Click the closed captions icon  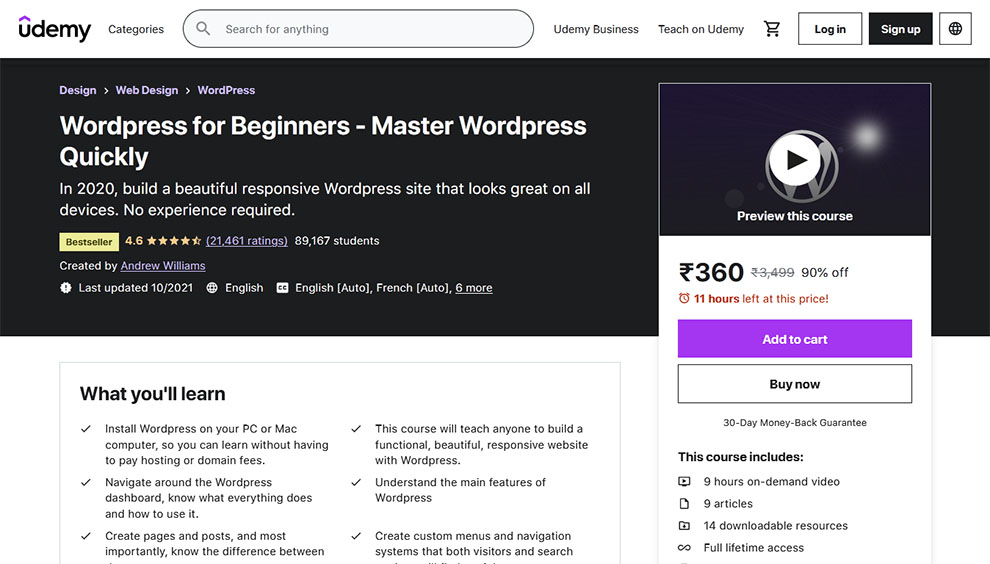(x=282, y=288)
